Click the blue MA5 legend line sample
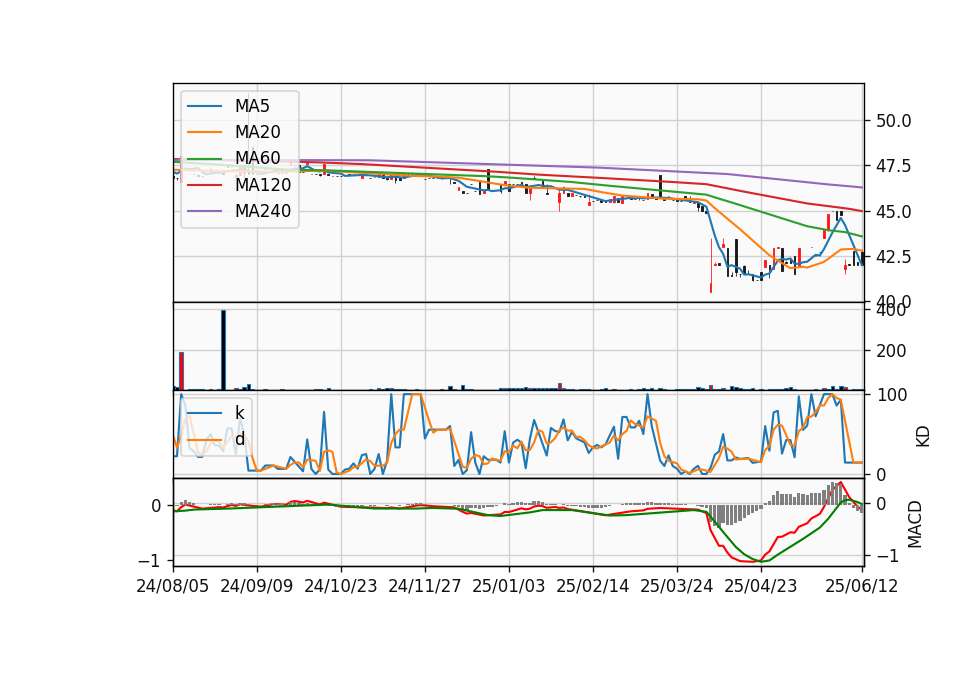The image size is (960, 690). tap(205, 106)
